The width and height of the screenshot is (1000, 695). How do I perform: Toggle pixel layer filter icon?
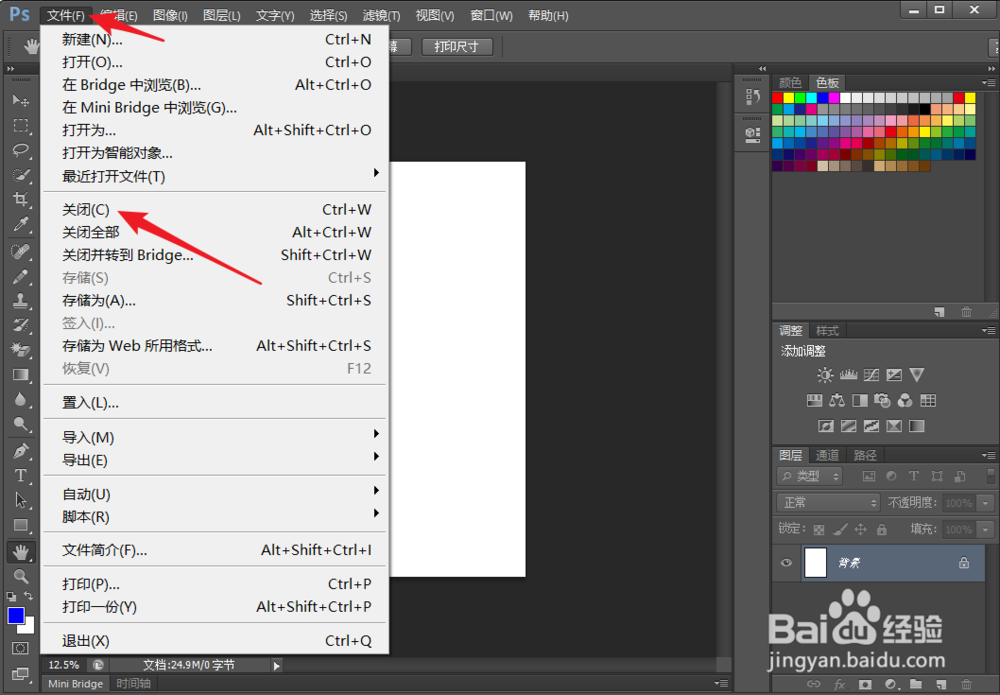click(869, 476)
